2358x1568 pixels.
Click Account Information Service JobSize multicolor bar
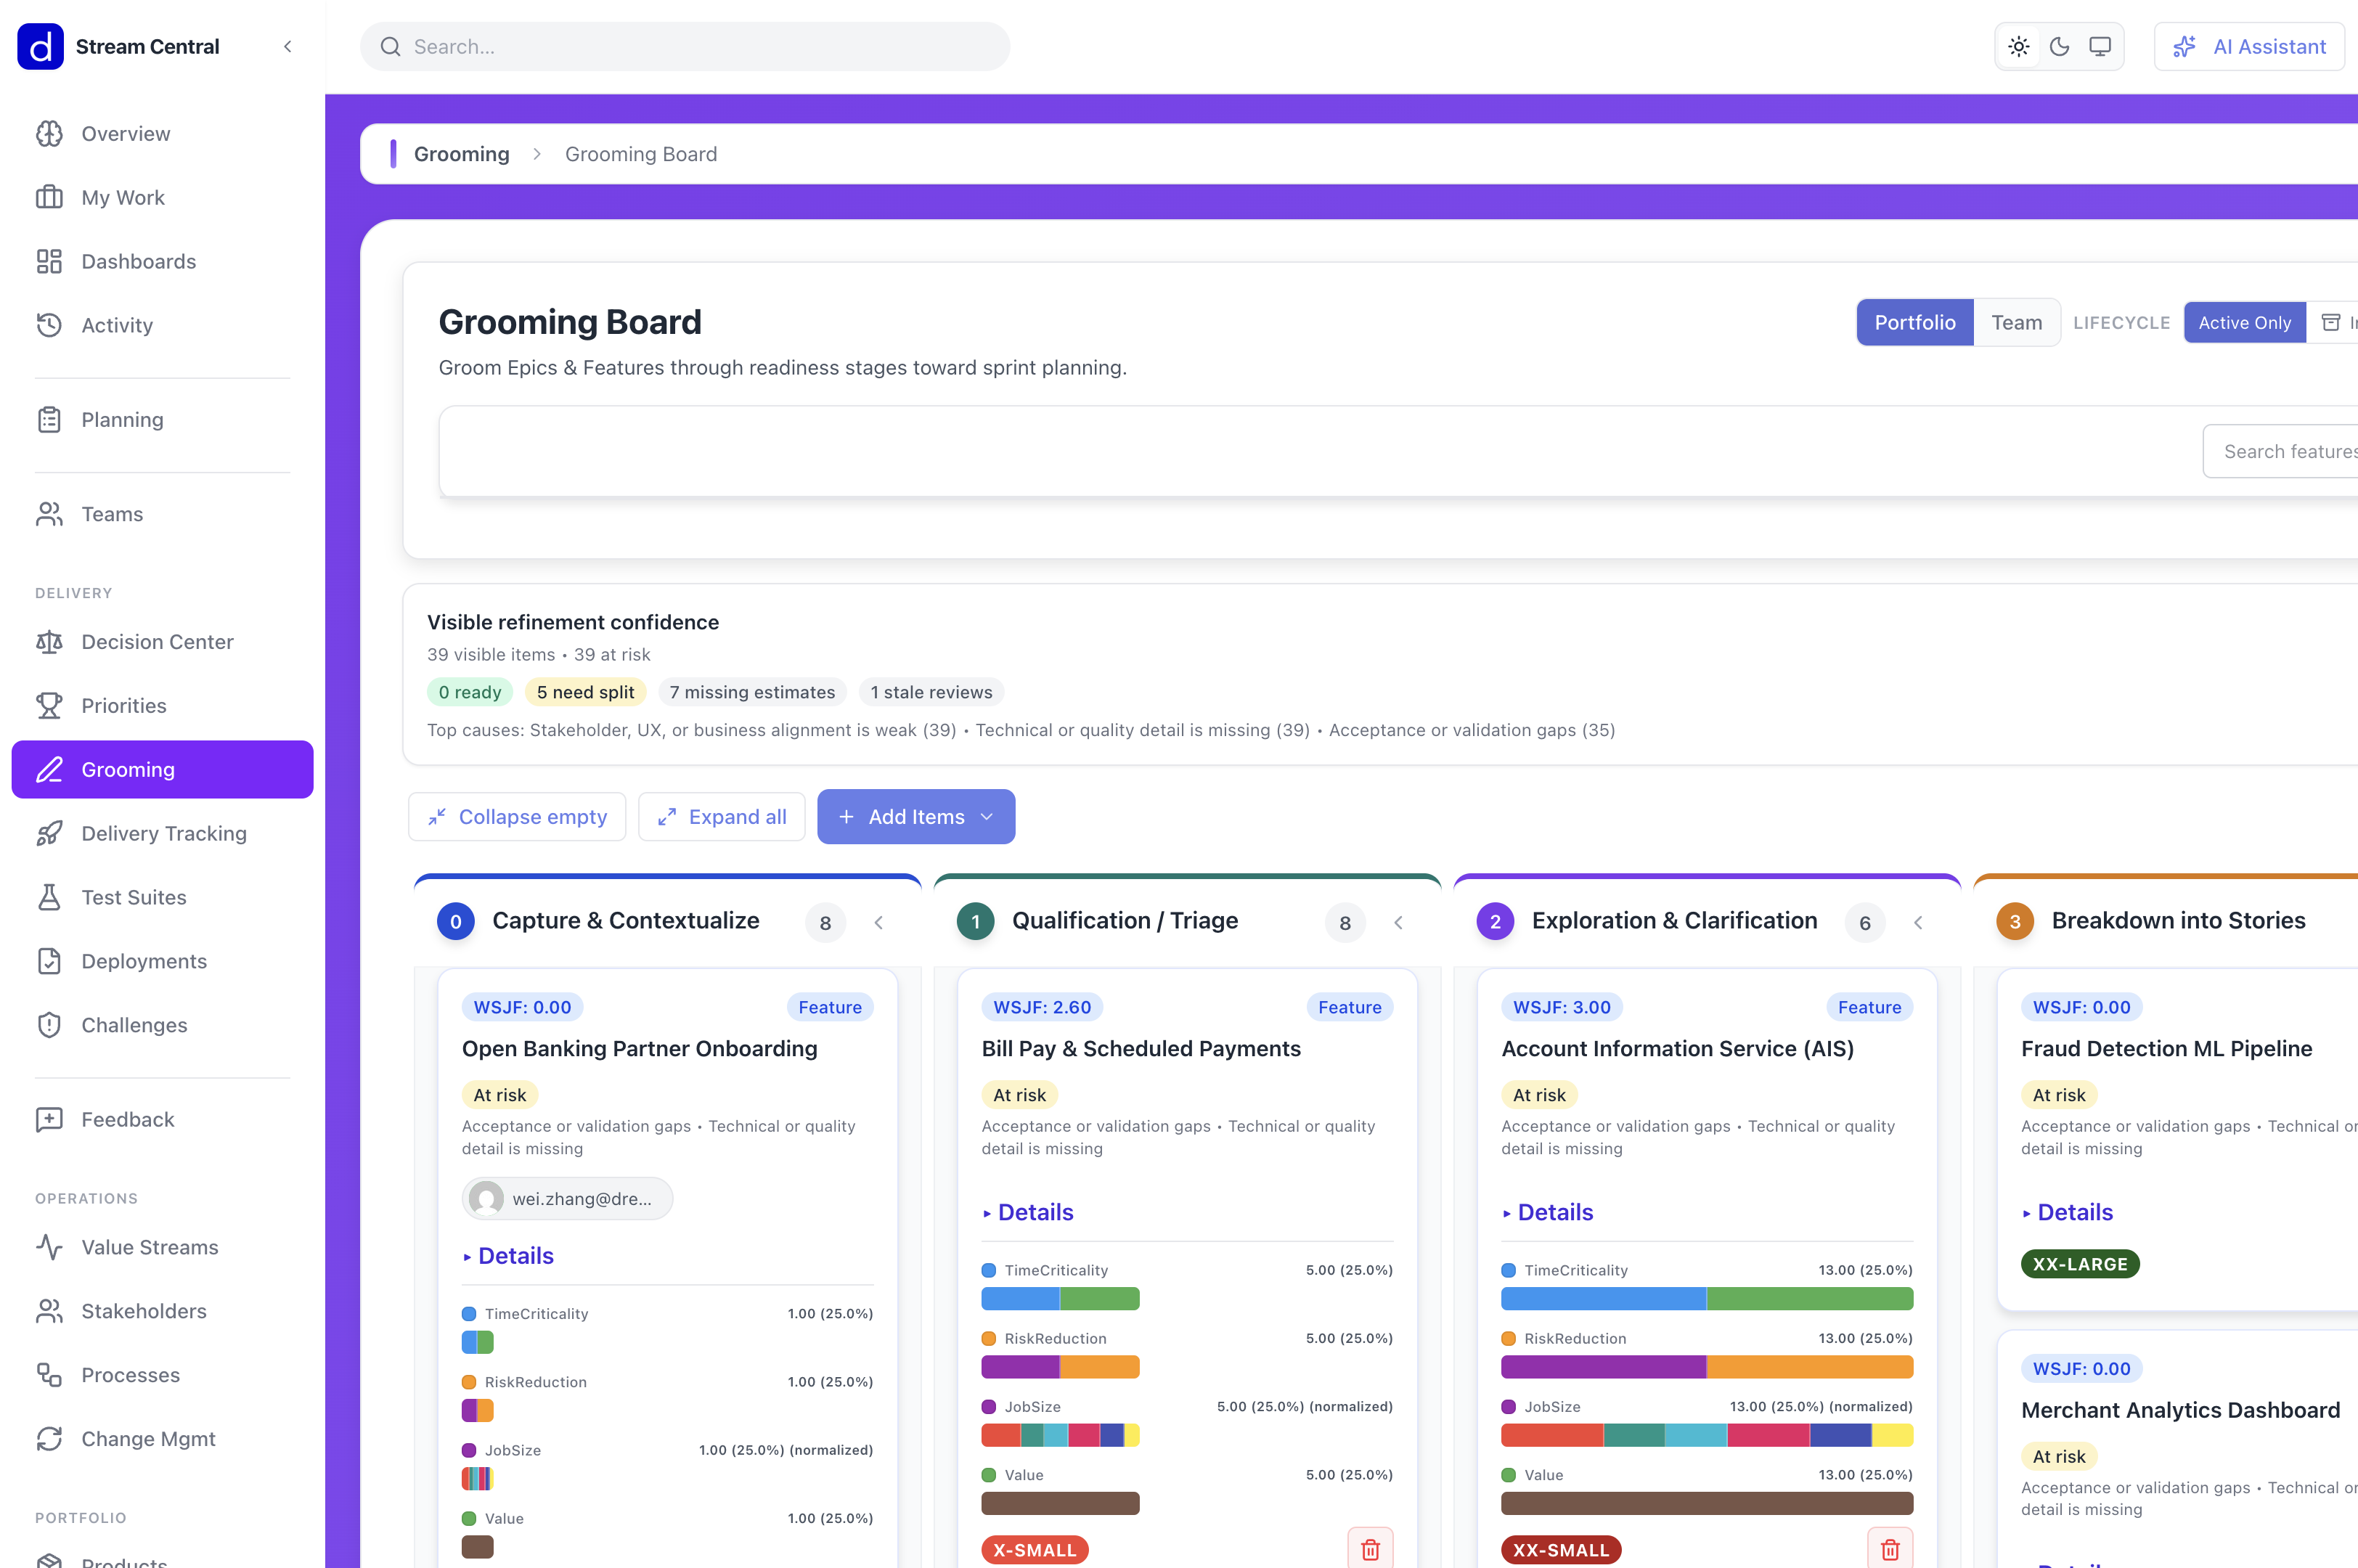[x=1707, y=1435]
